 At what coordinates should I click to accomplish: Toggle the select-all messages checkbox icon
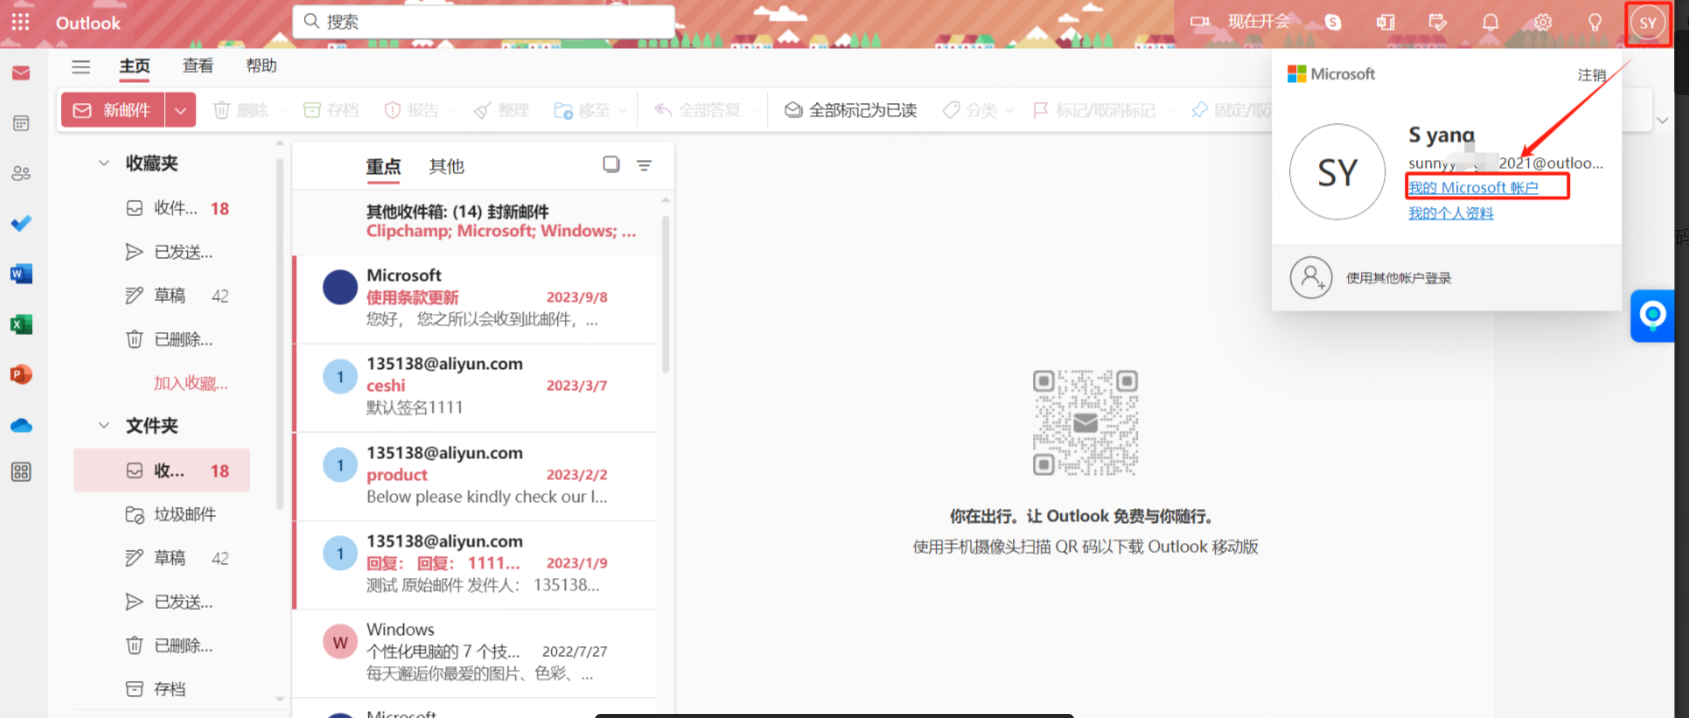[611, 164]
